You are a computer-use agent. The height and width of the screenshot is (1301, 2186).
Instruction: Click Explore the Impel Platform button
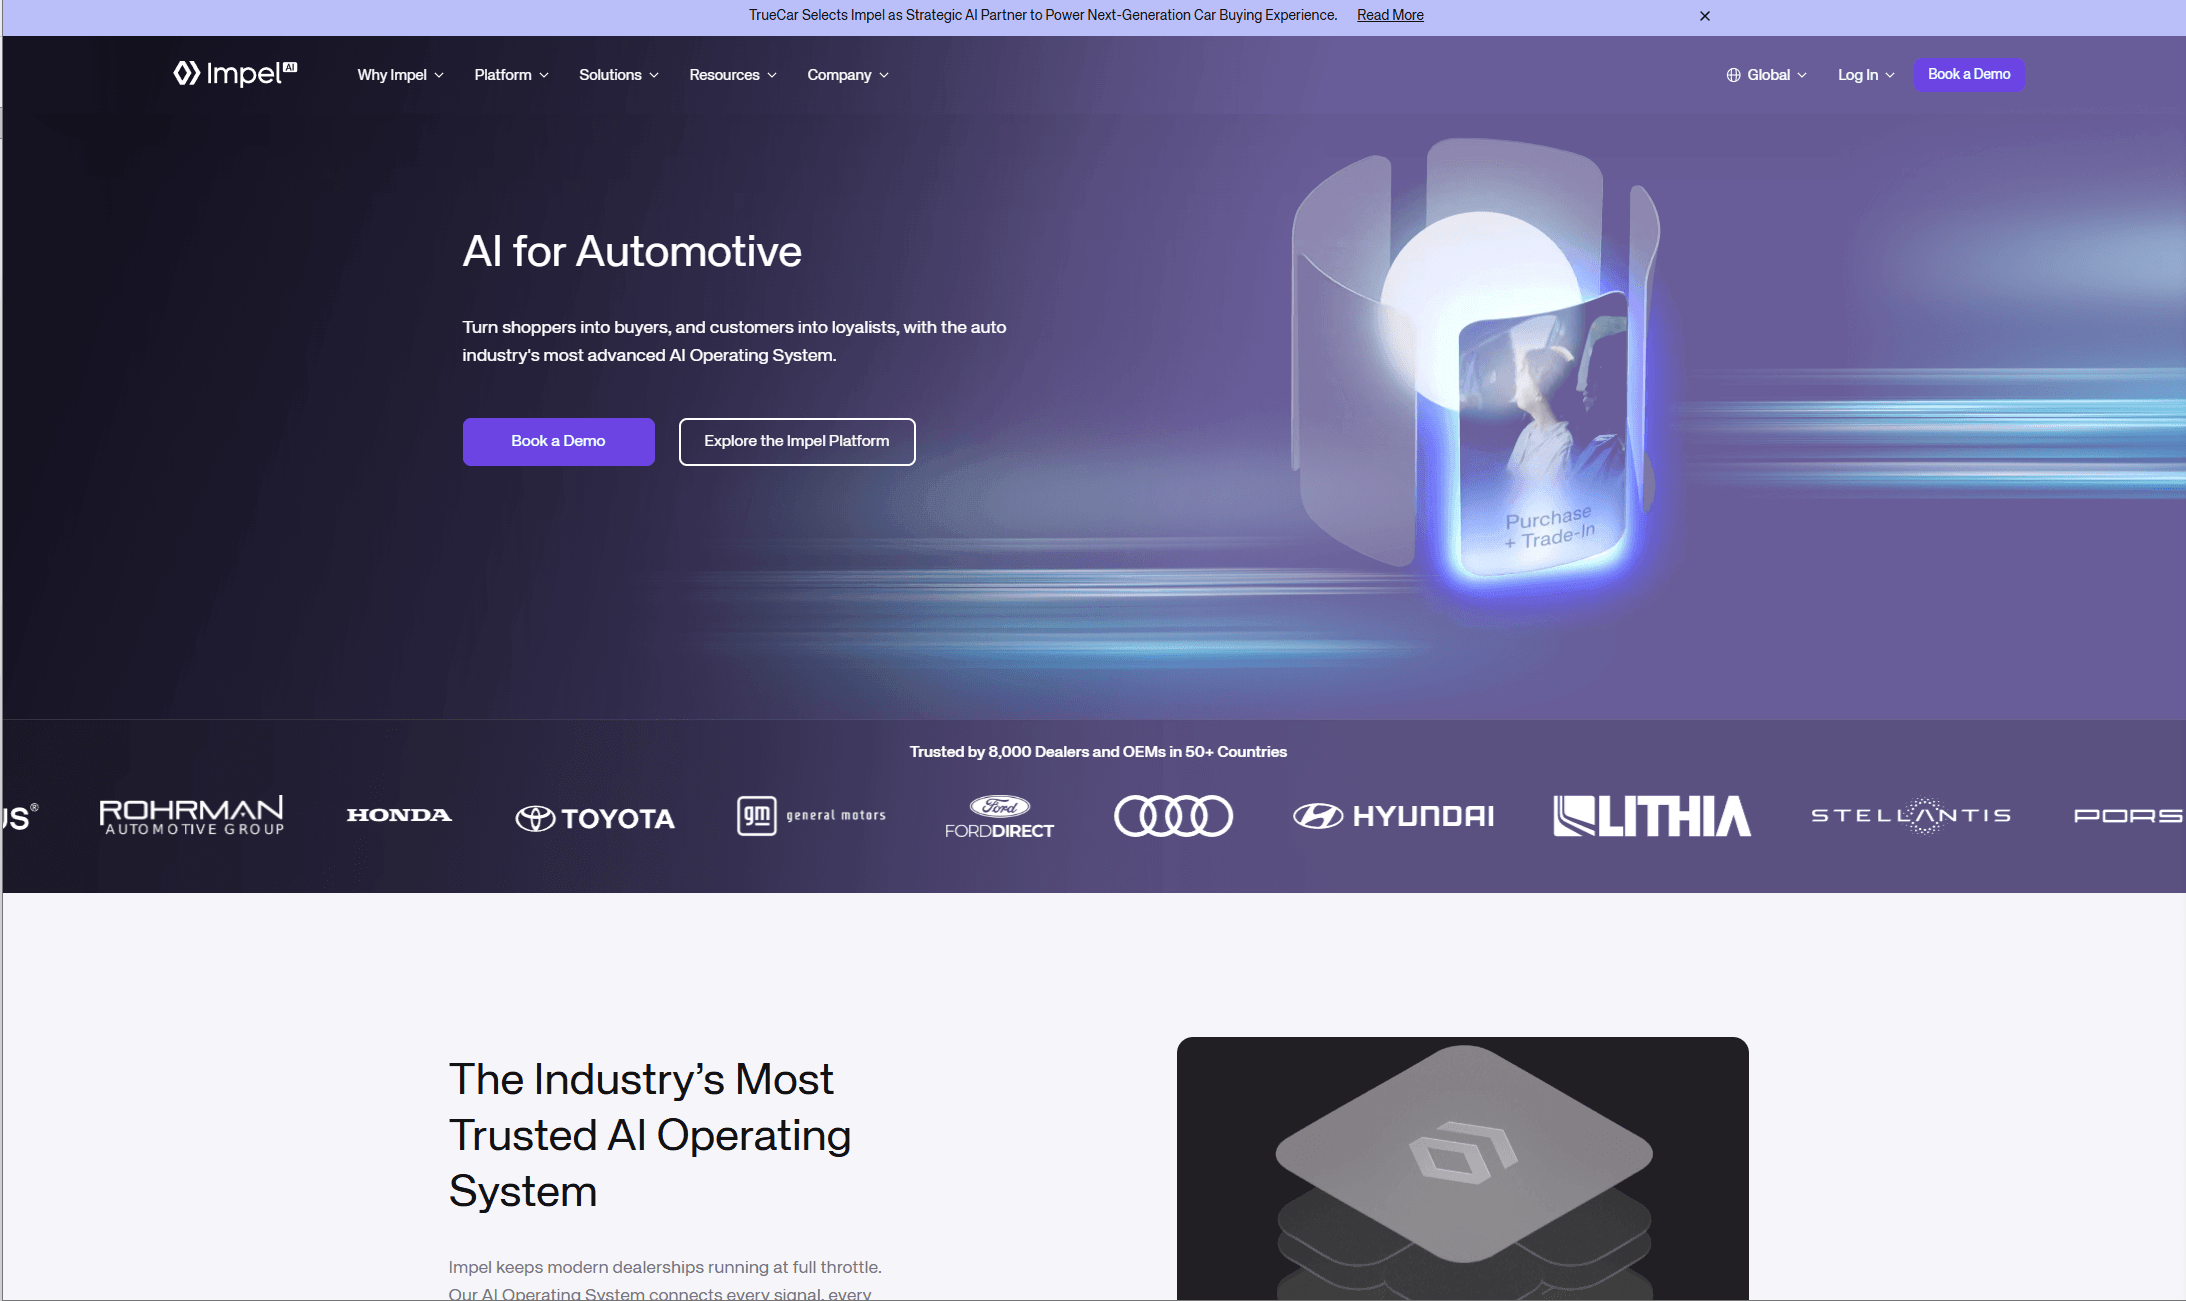(797, 441)
